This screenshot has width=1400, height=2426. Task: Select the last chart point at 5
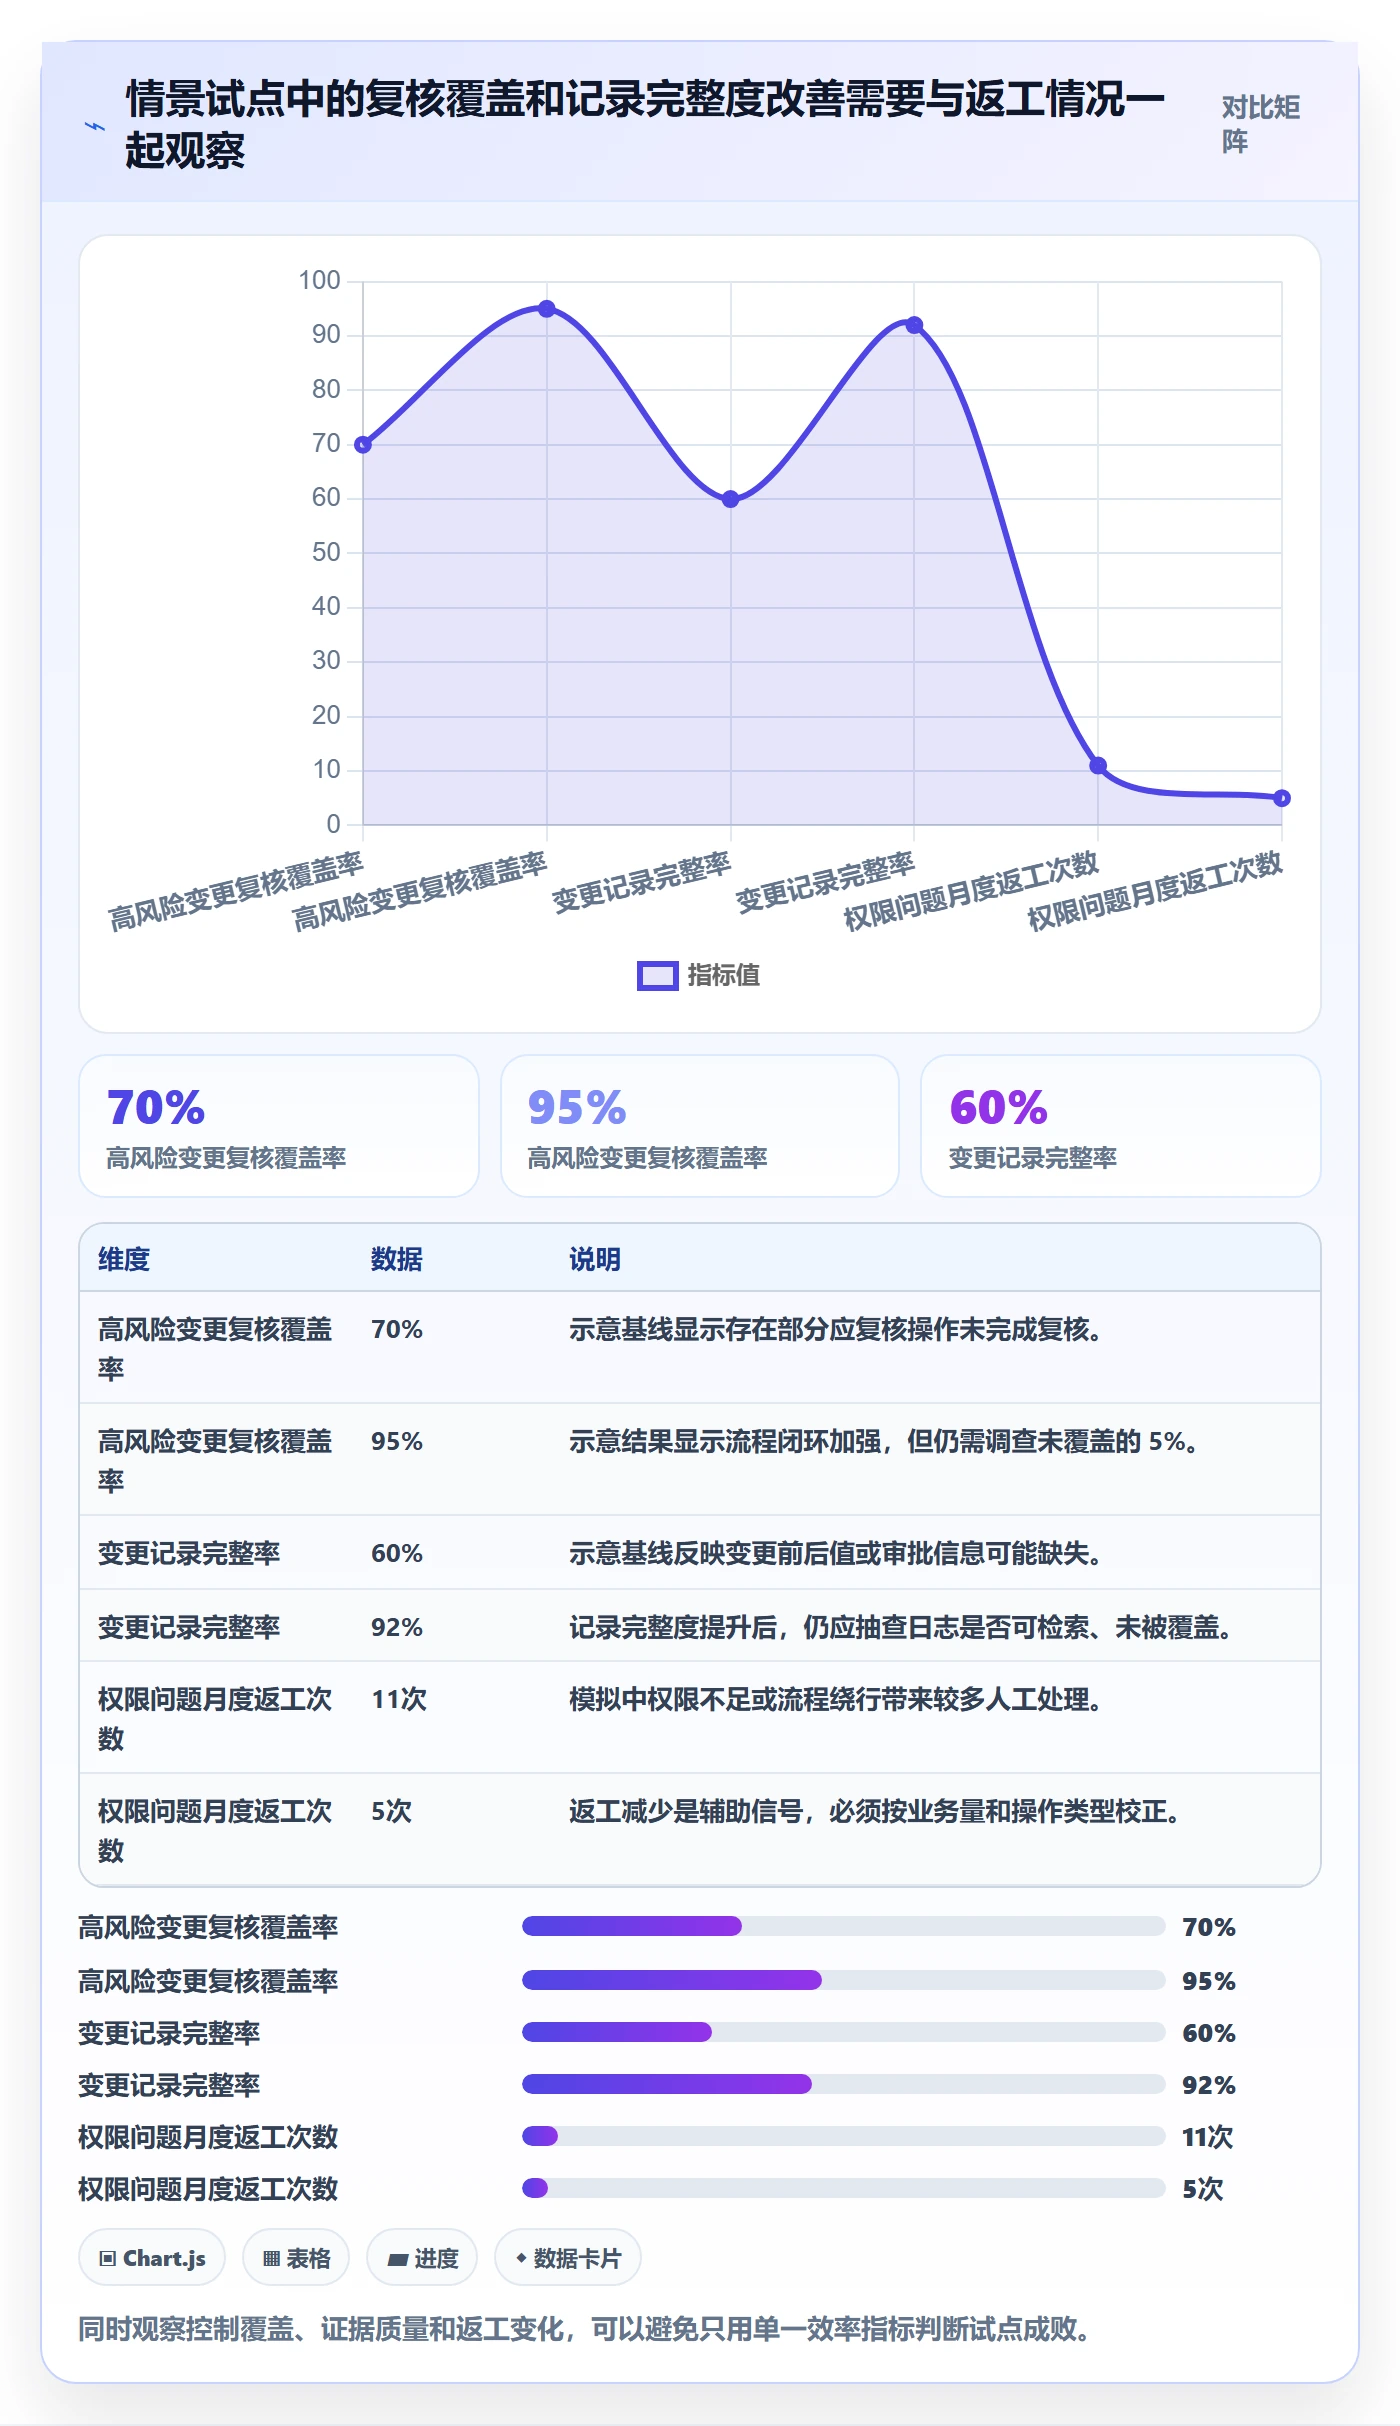1282,798
